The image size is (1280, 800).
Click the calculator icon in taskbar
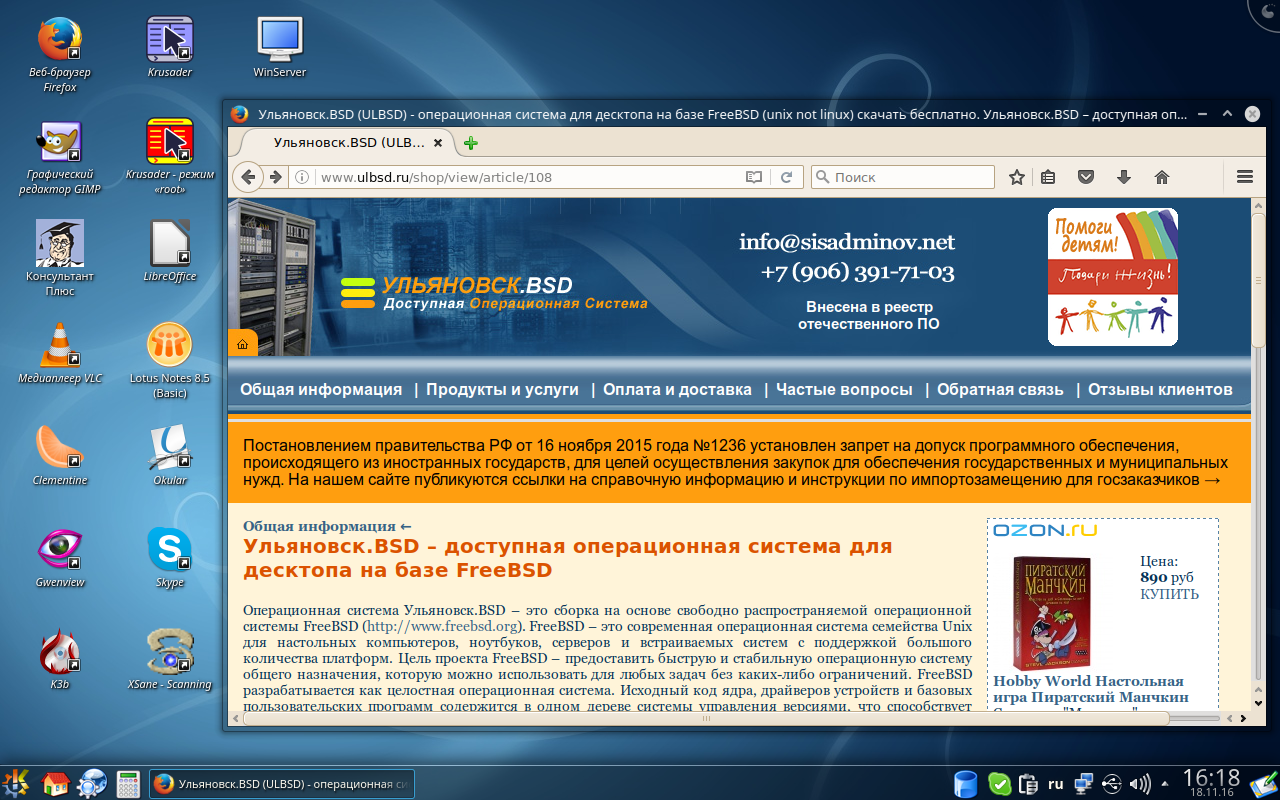[x=128, y=783]
